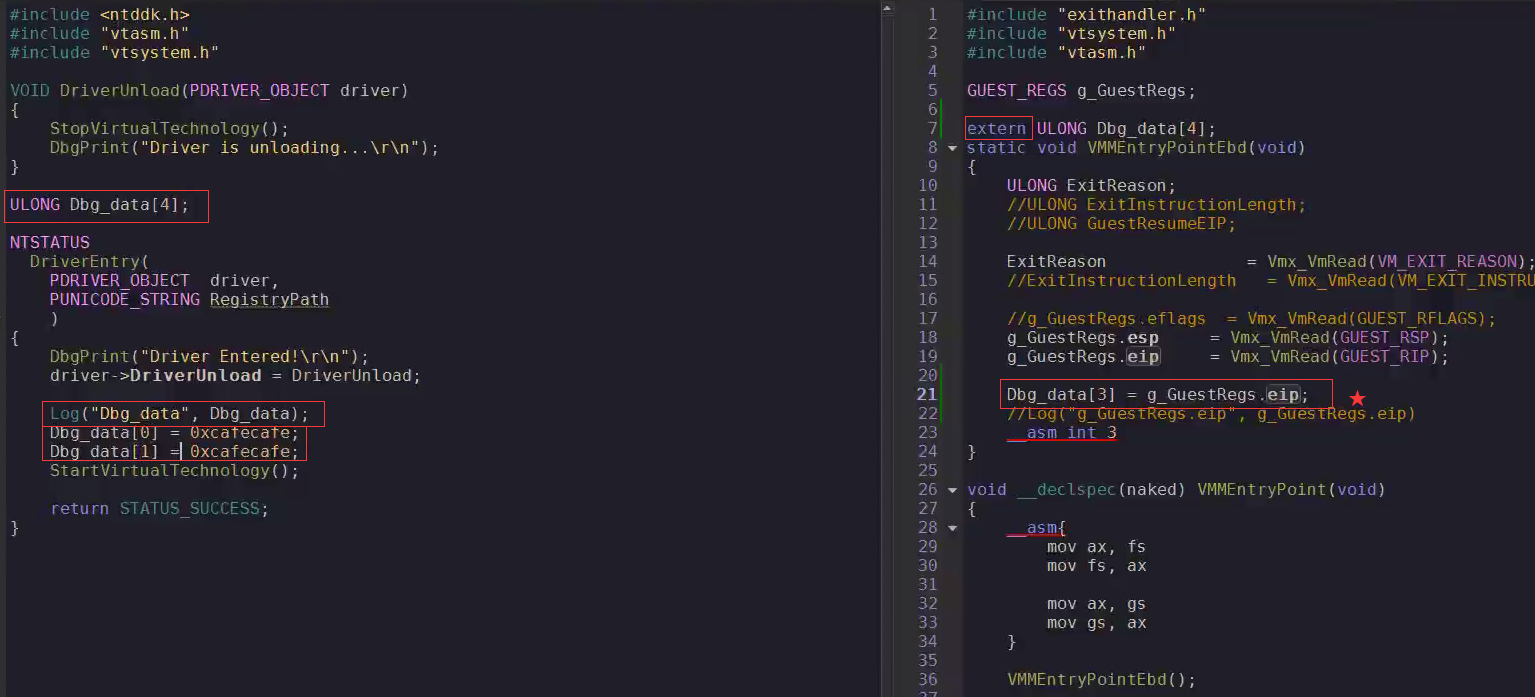Click "exithandler.h" include in right pane
Image resolution: width=1535 pixels, height=697 pixels.
pyautogui.click(x=1131, y=14)
